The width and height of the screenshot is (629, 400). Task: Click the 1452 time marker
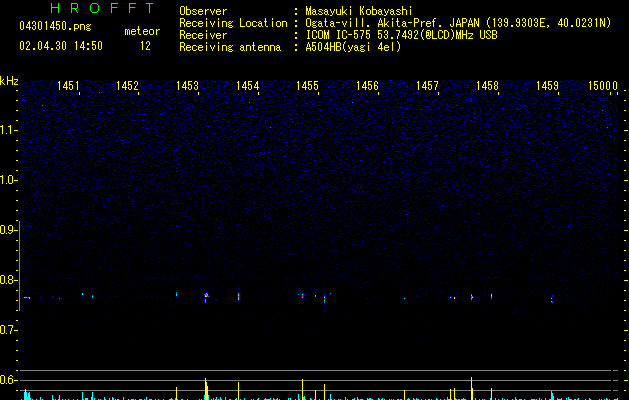[x=127, y=86]
